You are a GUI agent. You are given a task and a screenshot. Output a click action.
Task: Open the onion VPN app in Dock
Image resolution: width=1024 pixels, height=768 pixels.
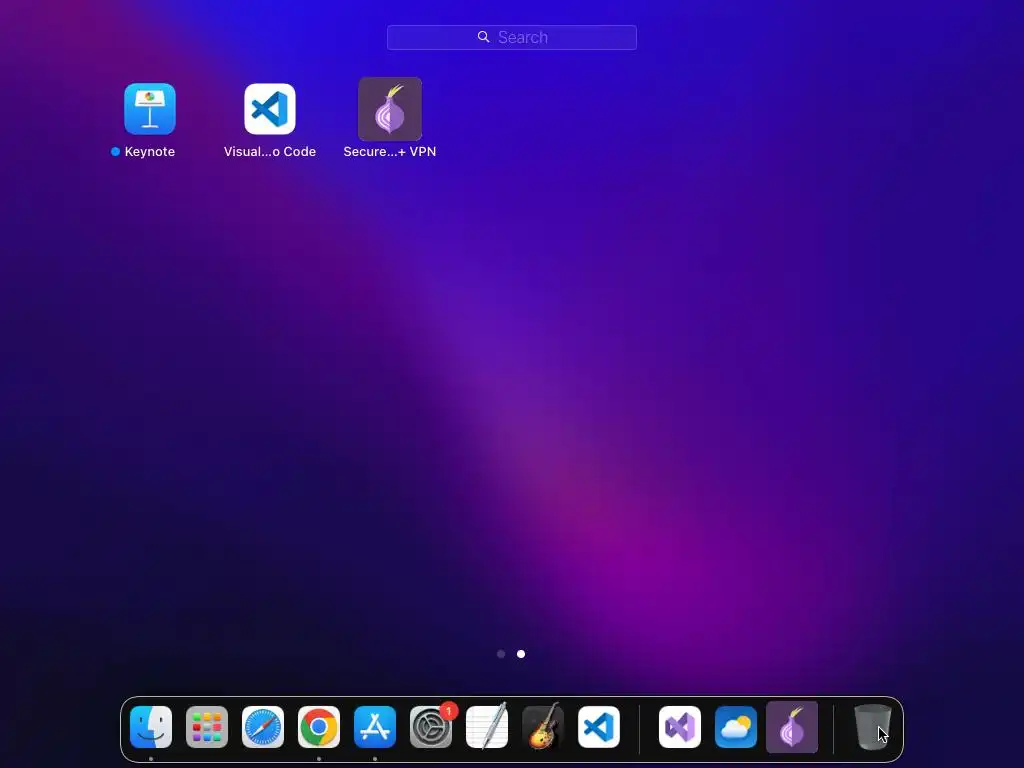pyautogui.click(x=792, y=727)
